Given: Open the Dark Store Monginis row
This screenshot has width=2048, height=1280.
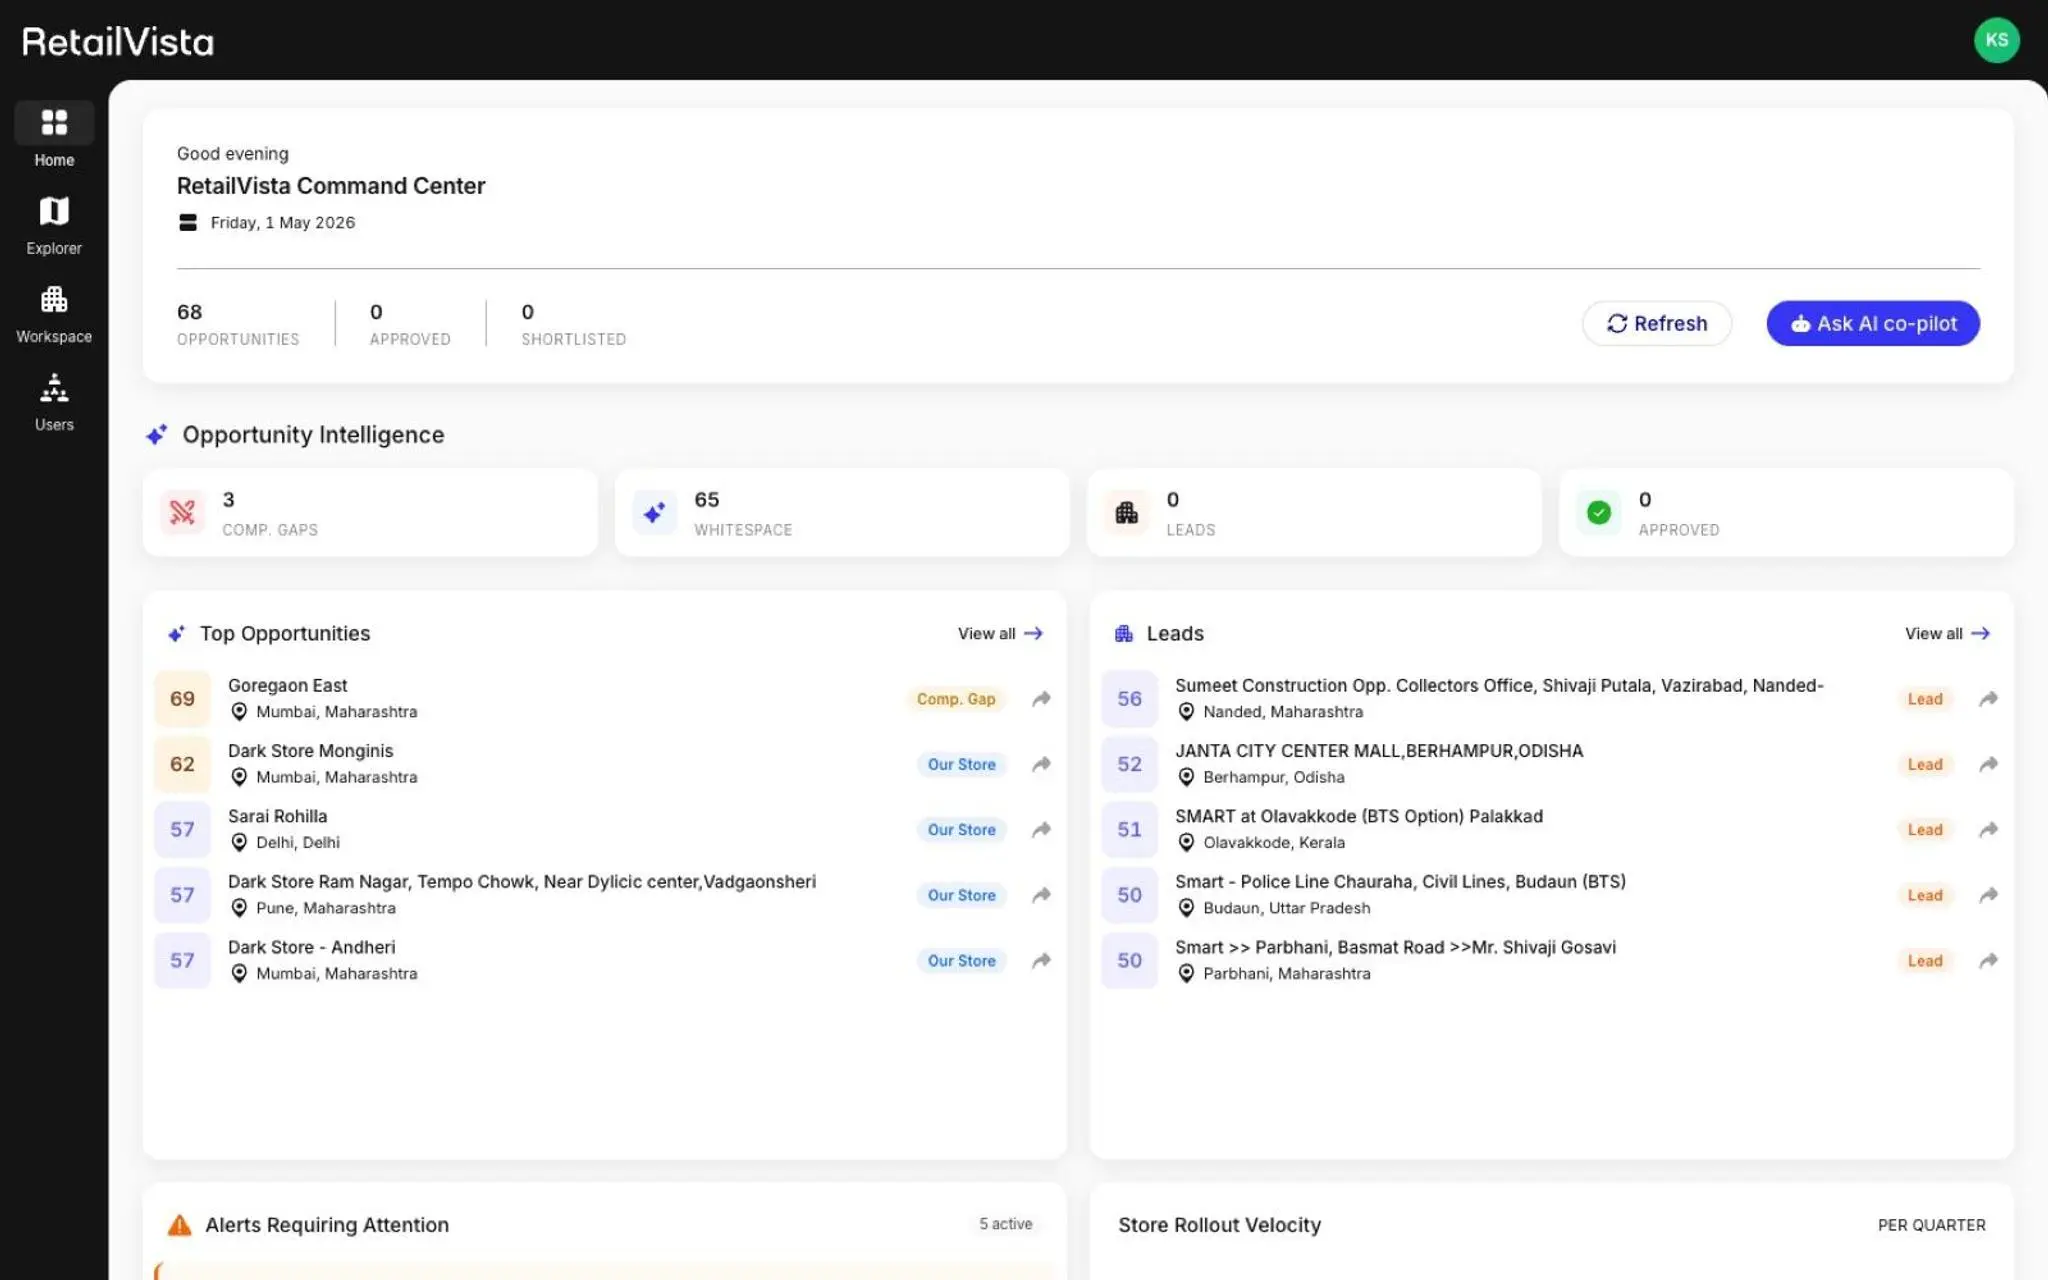Looking at the screenshot, I should (x=604, y=764).
